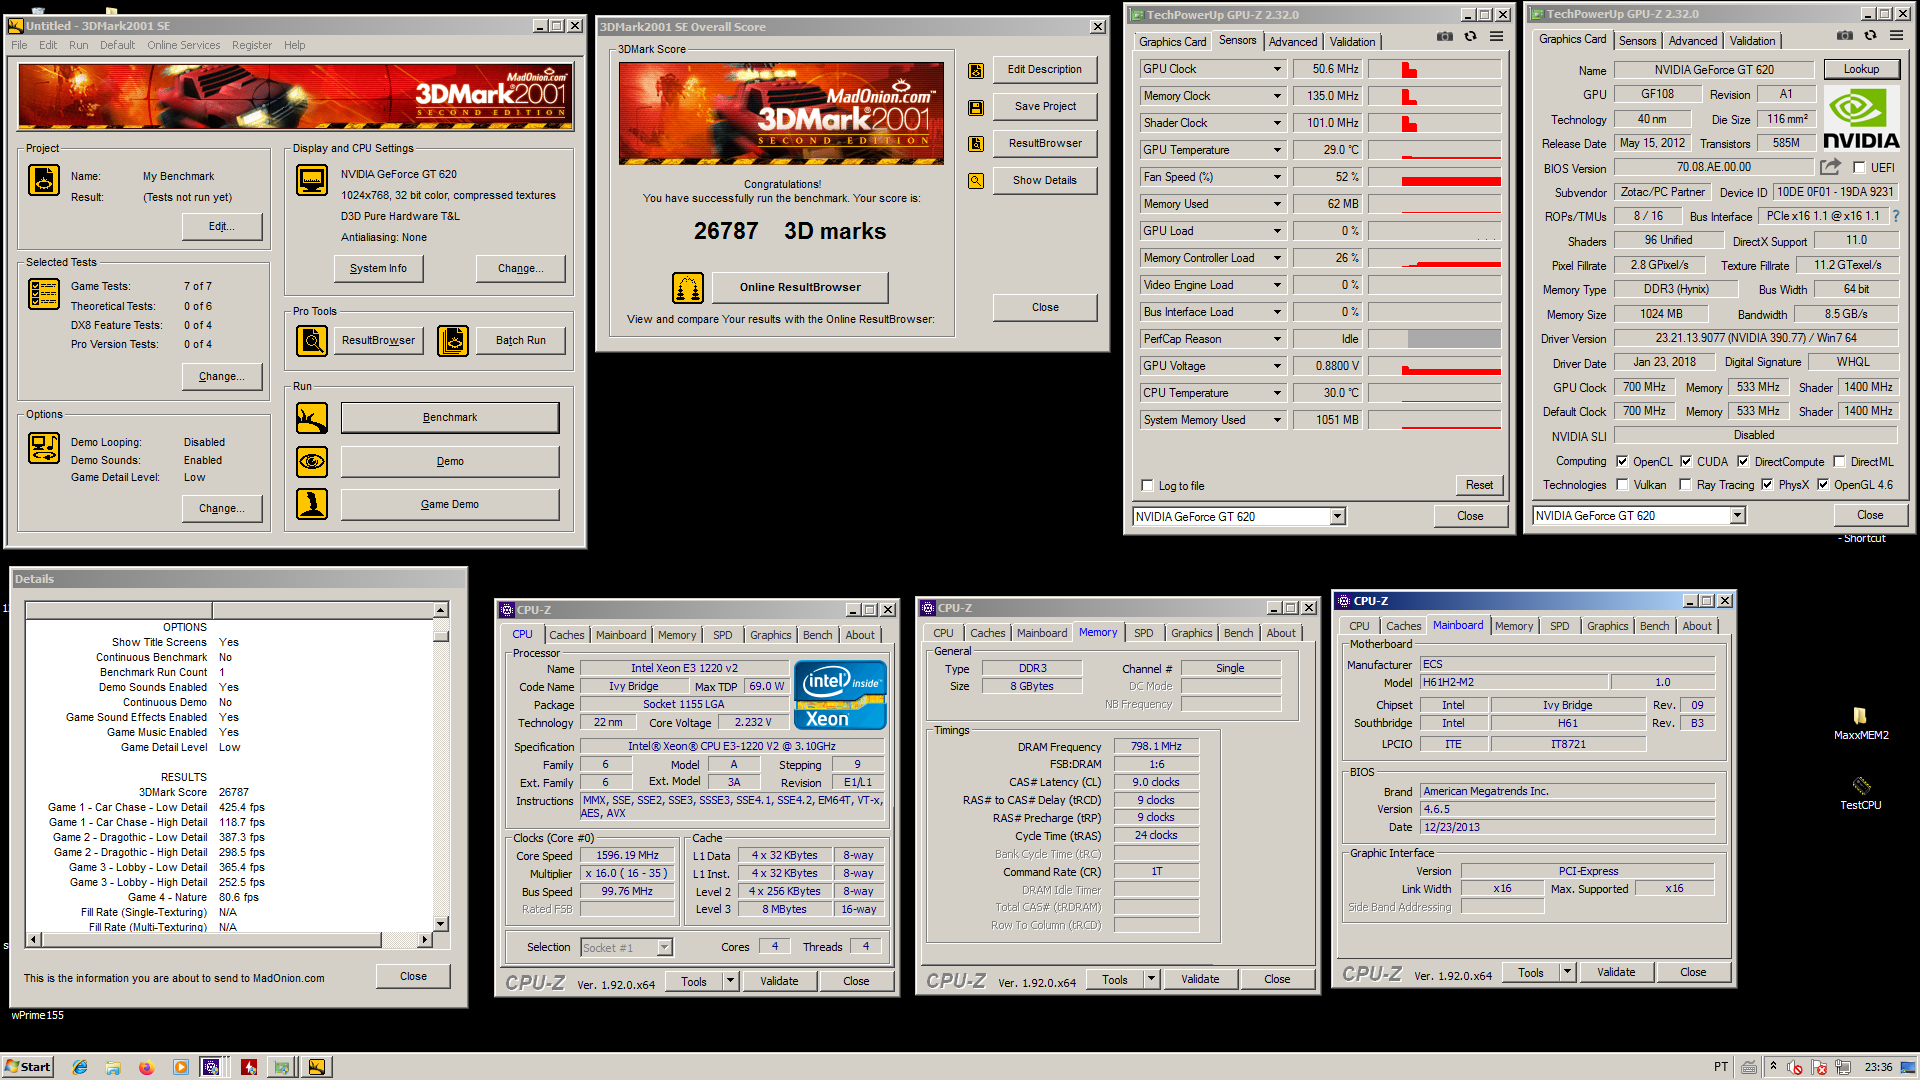
Task: Click the Project edit icon in 3DMark2001
Action: pyautogui.click(x=44, y=180)
